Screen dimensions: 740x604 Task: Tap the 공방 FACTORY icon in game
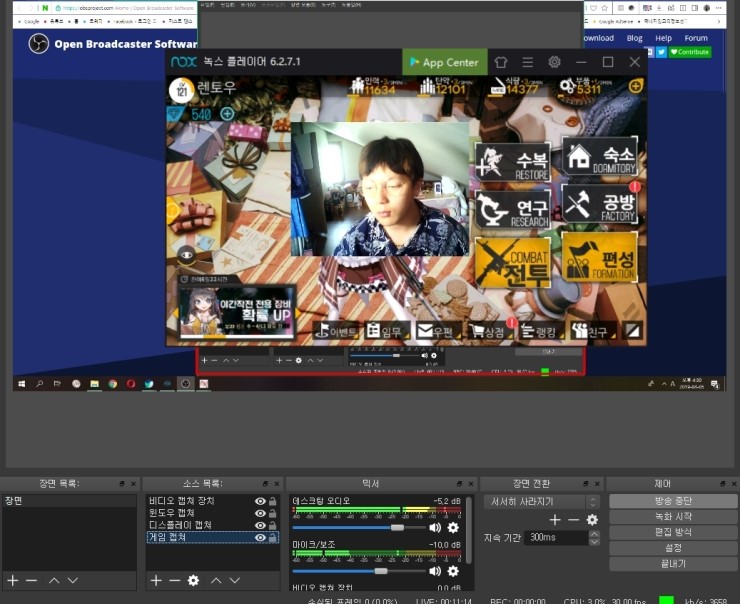[x=600, y=204]
